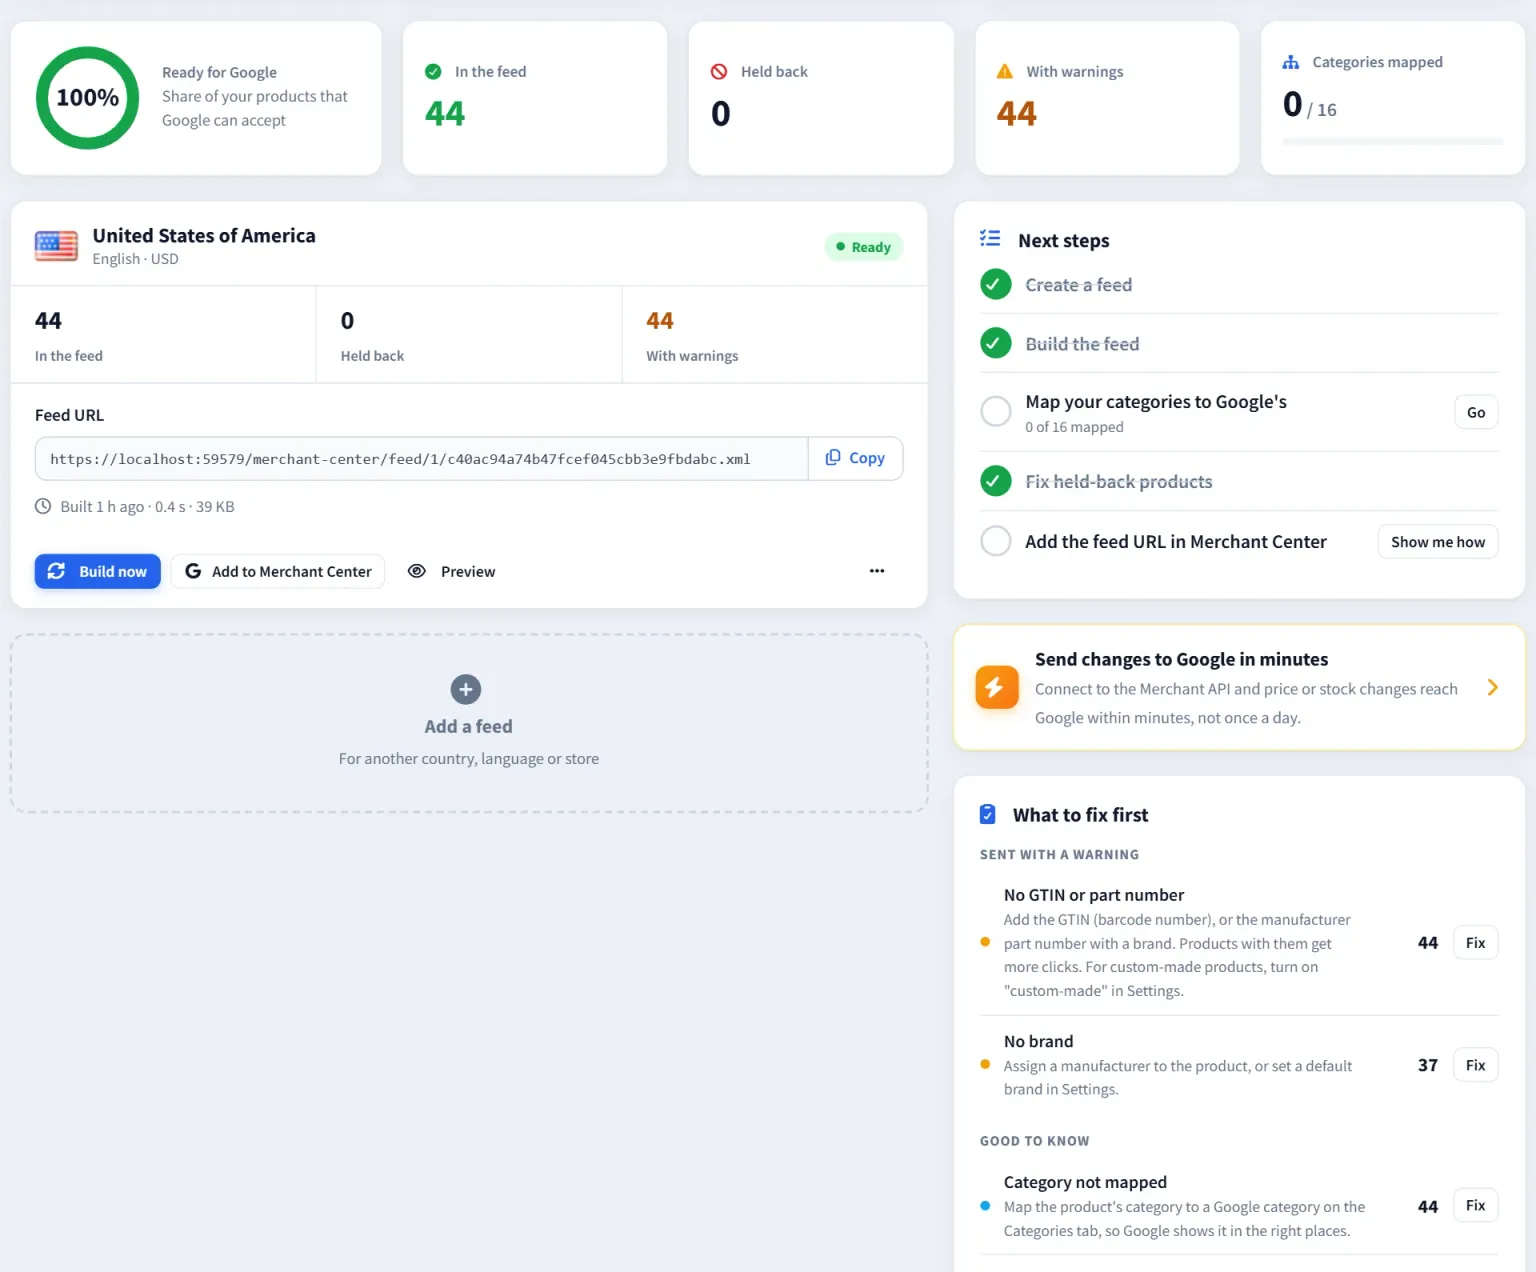Click Show me how button

pos(1438,542)
